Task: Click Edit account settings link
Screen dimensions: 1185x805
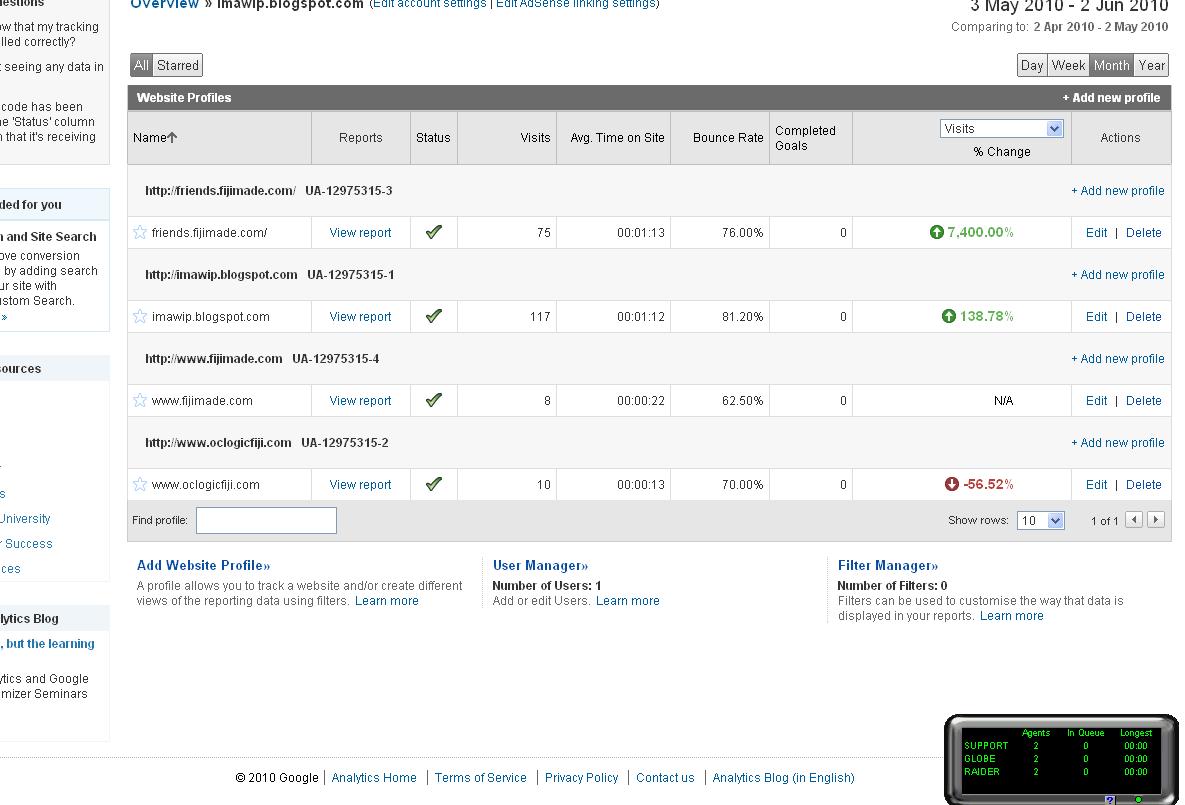Action: (430, 4)
